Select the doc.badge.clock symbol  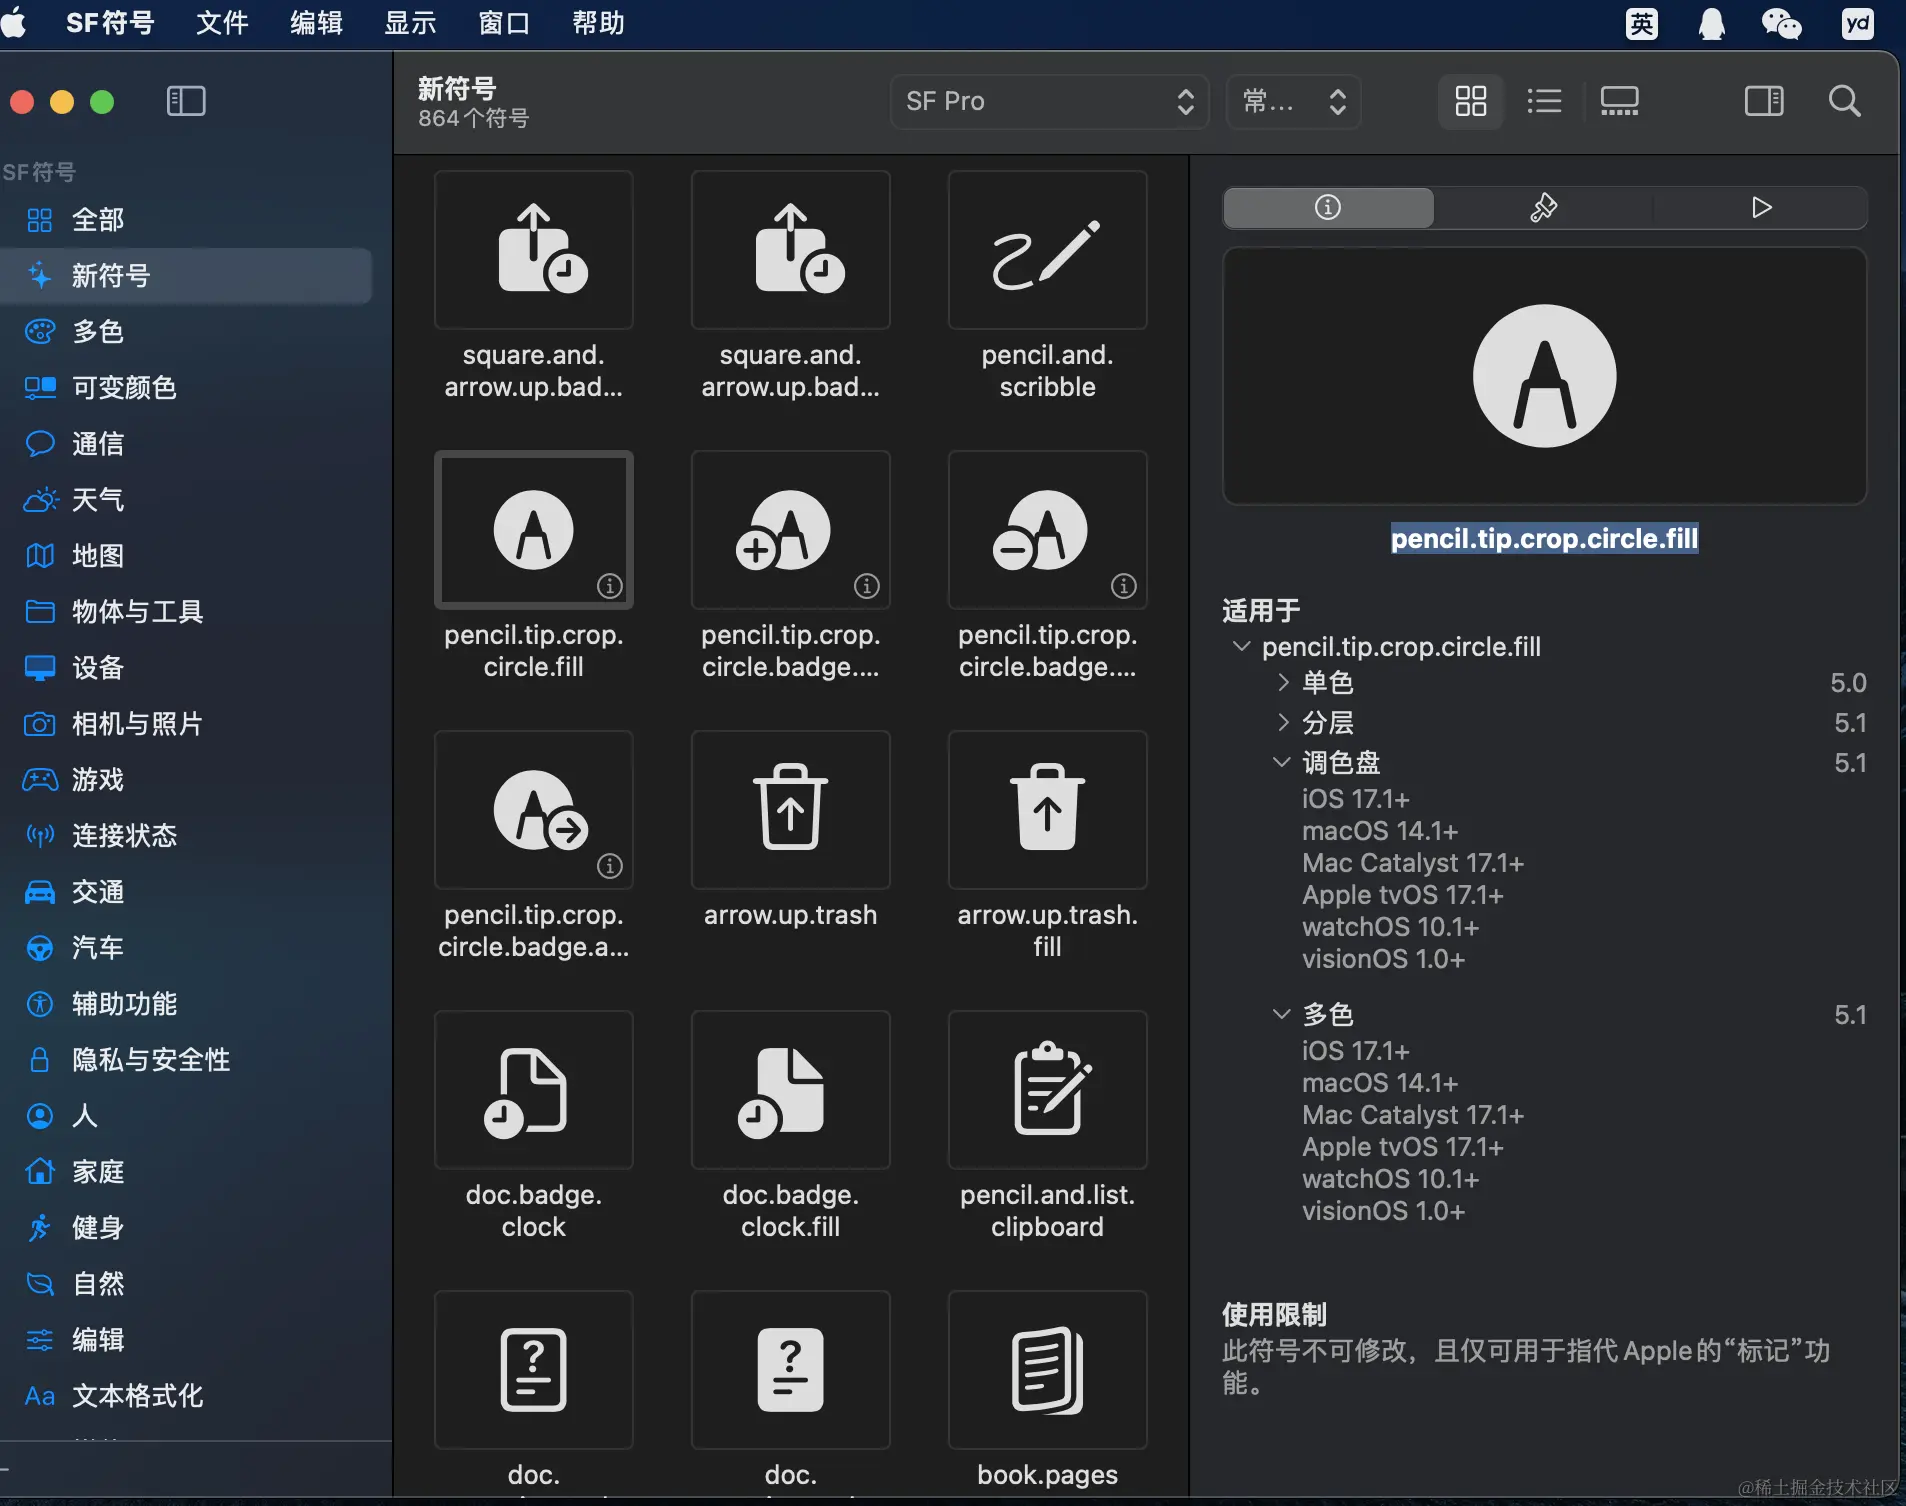click(533, 1090)
